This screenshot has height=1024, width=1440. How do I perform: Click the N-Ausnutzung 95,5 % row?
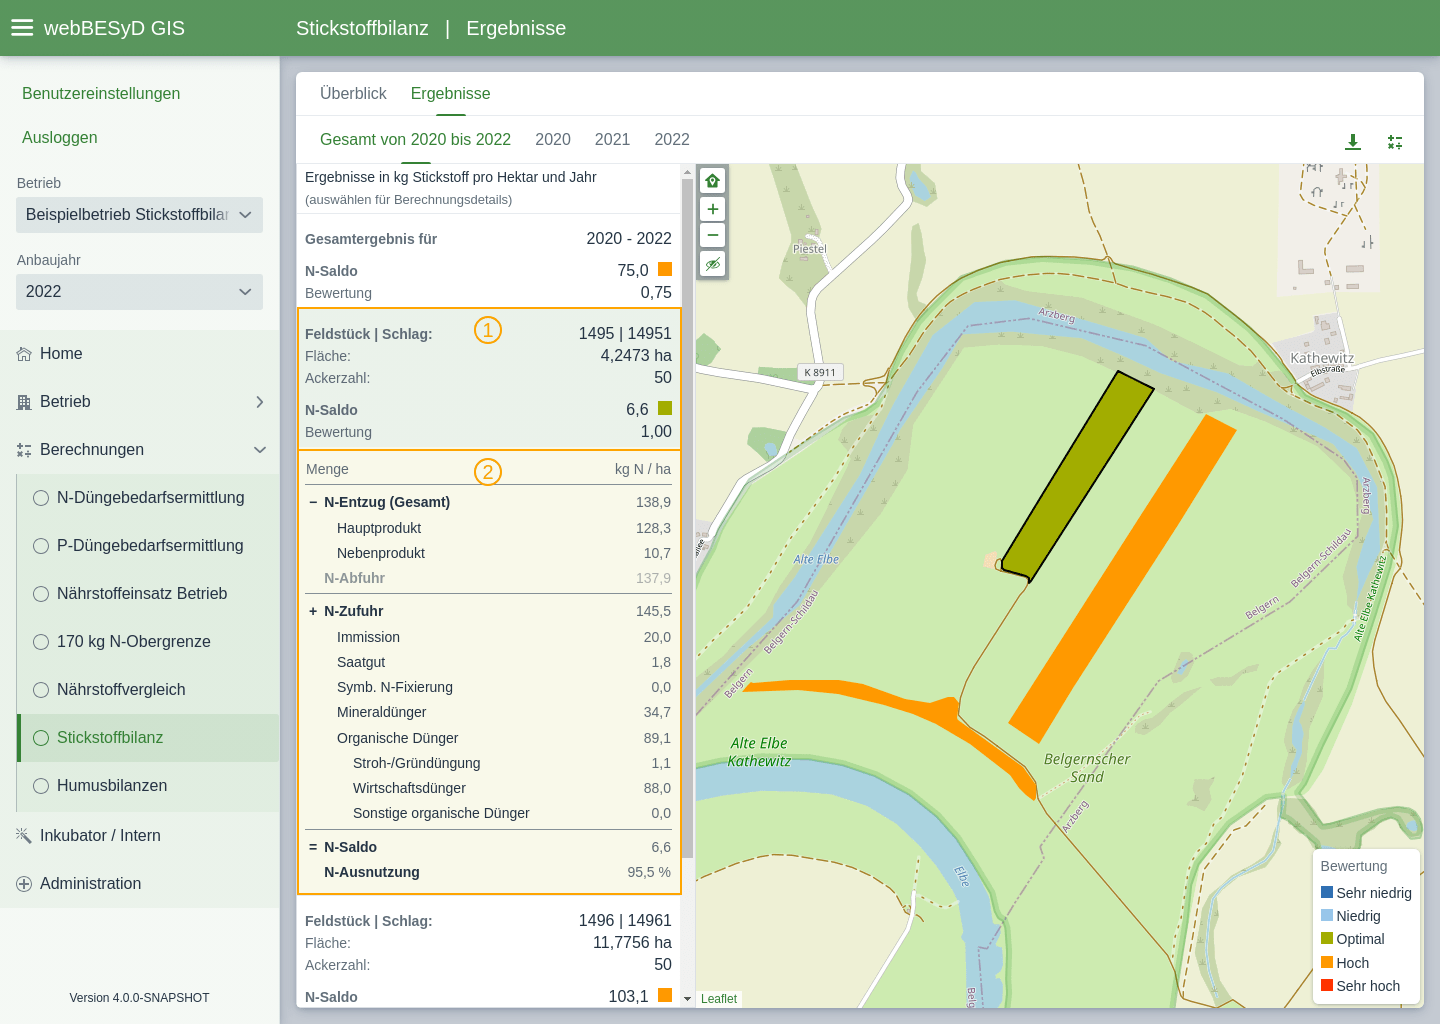point(489,872)
